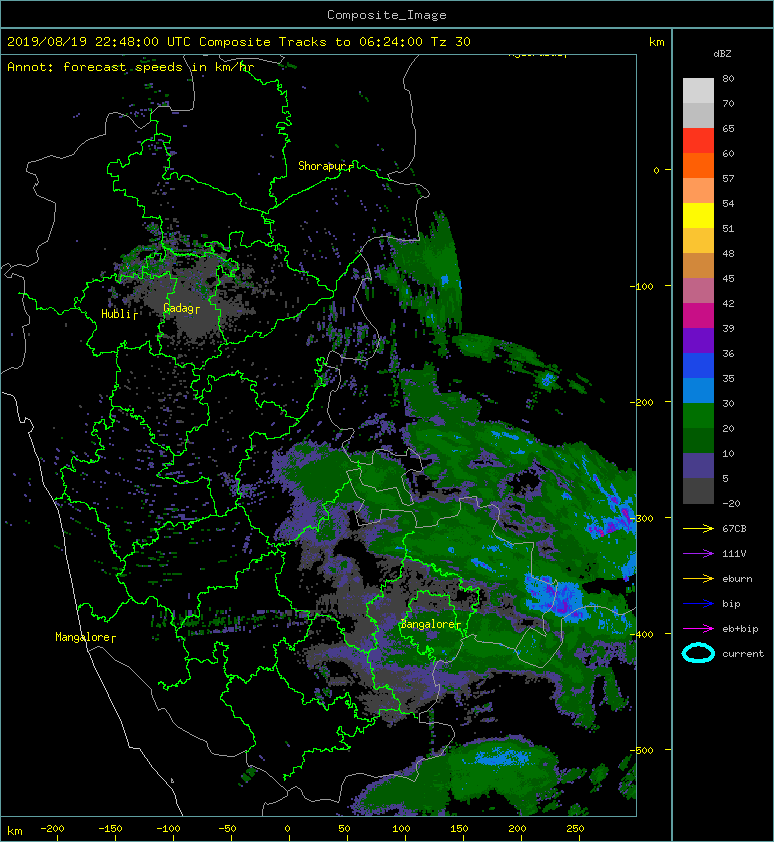Click the 80 dBZ scale value
This screenshot has height=842, width=774.
[x=728, y=78]
